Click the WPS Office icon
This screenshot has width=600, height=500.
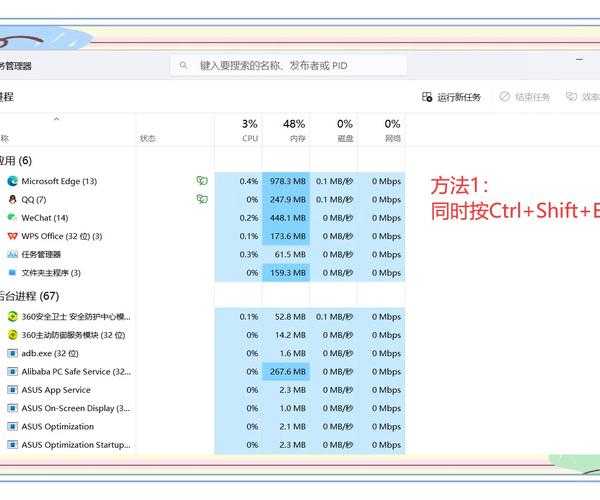point(12,236)
